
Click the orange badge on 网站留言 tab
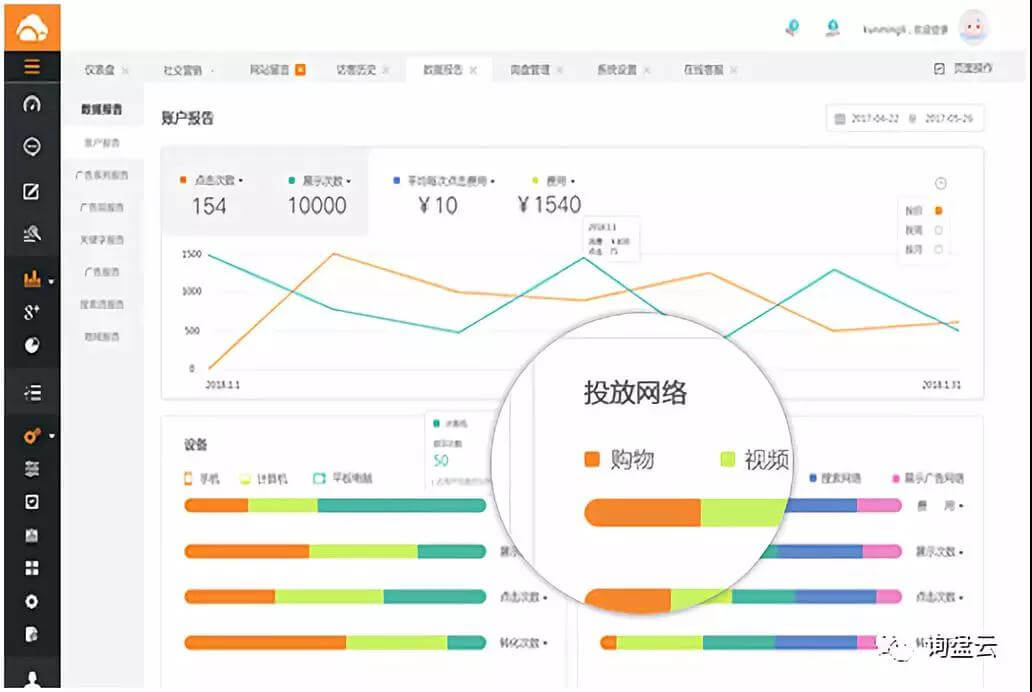[300, 69]
